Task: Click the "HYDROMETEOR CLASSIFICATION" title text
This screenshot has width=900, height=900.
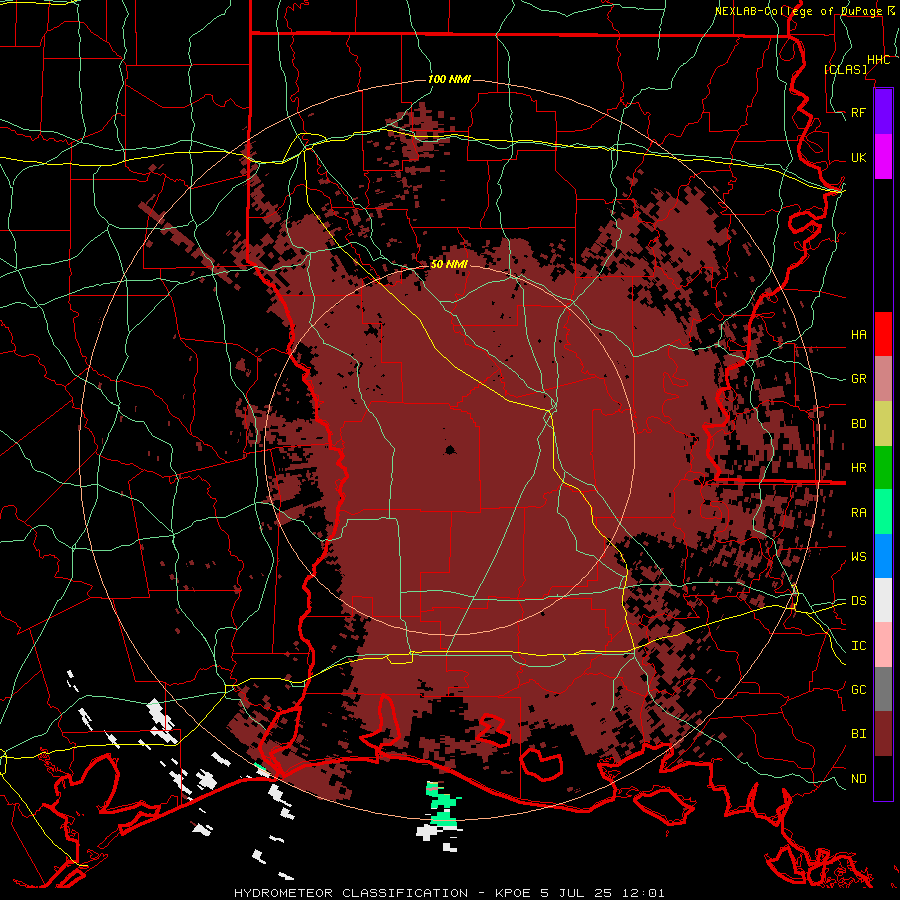Action: (x=351, y=893)
